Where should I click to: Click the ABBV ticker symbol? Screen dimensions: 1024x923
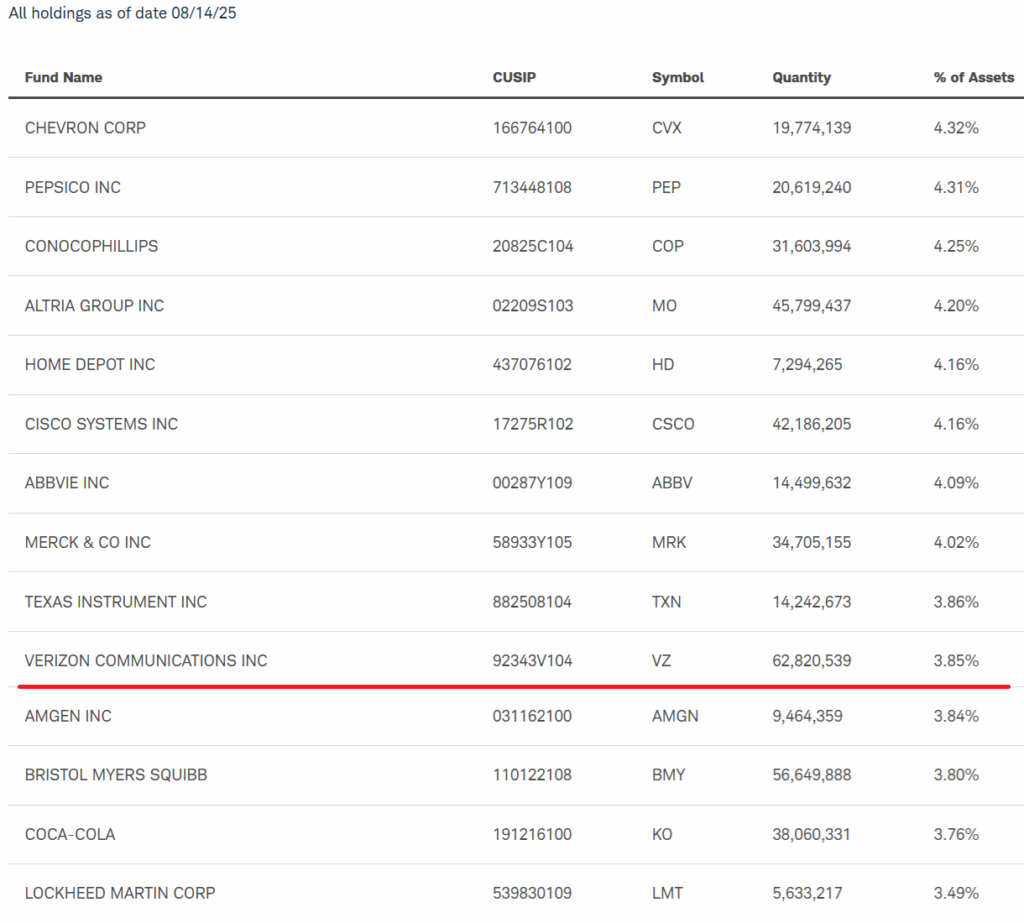671,482
